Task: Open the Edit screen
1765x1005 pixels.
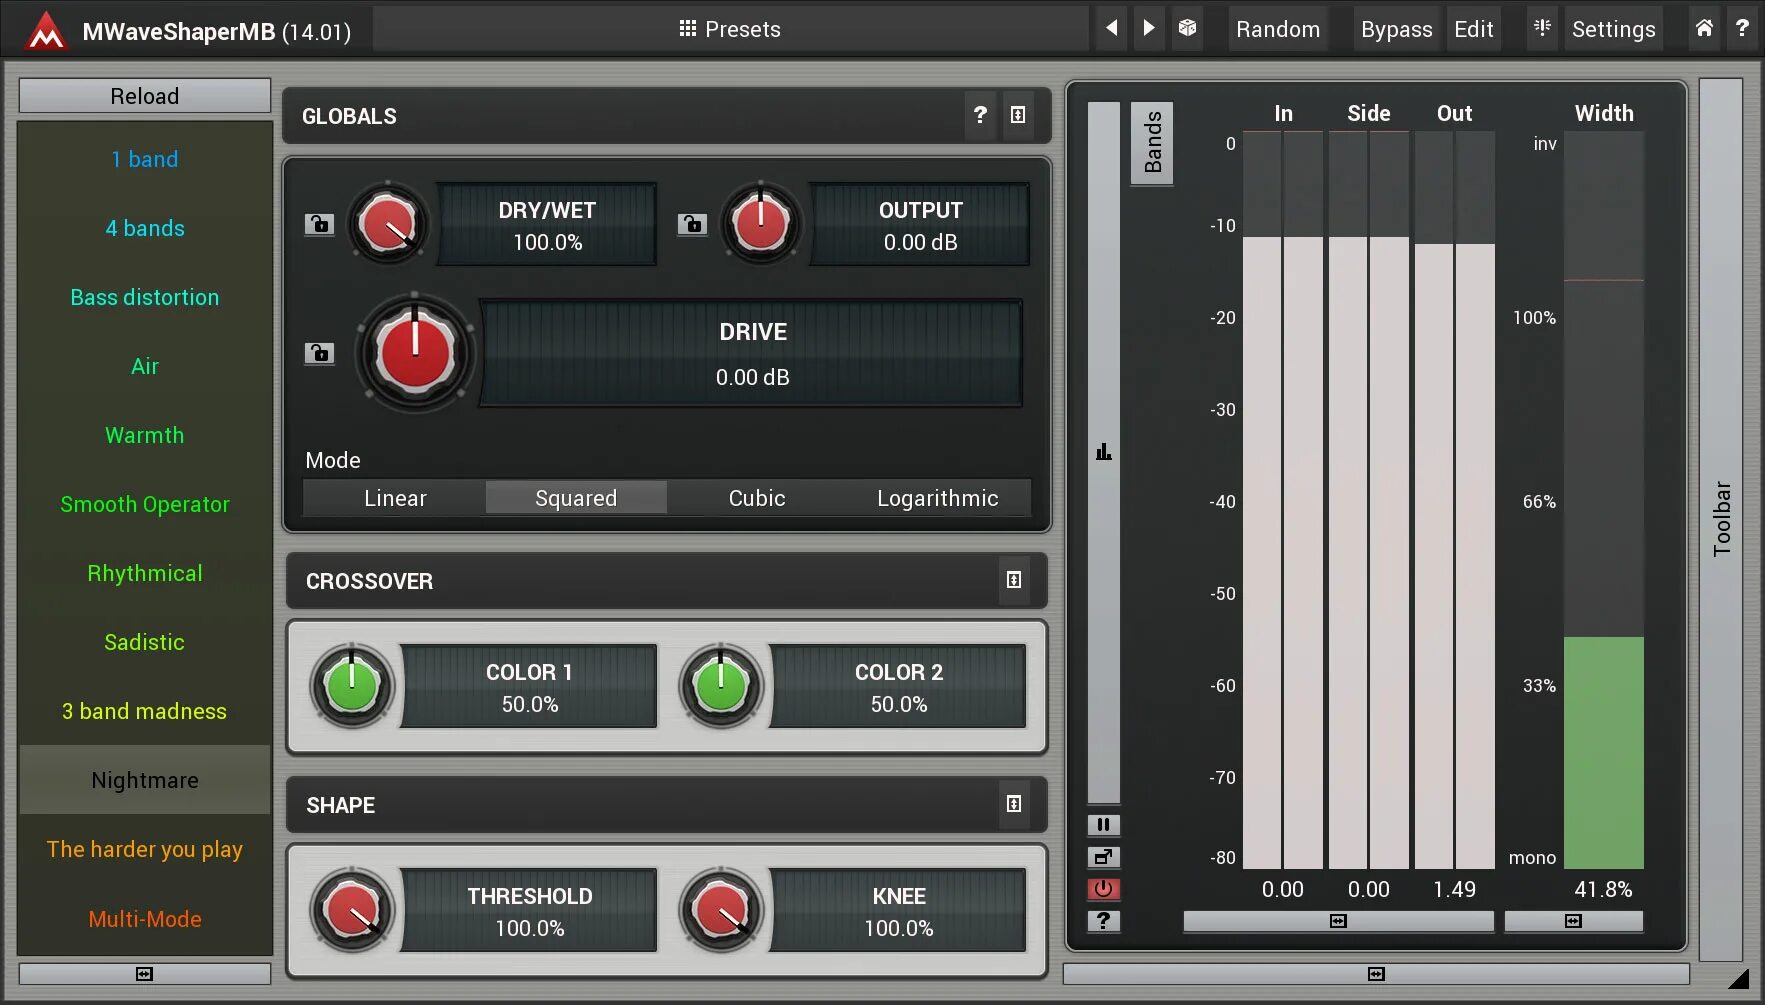Action: click(1473, 29)
